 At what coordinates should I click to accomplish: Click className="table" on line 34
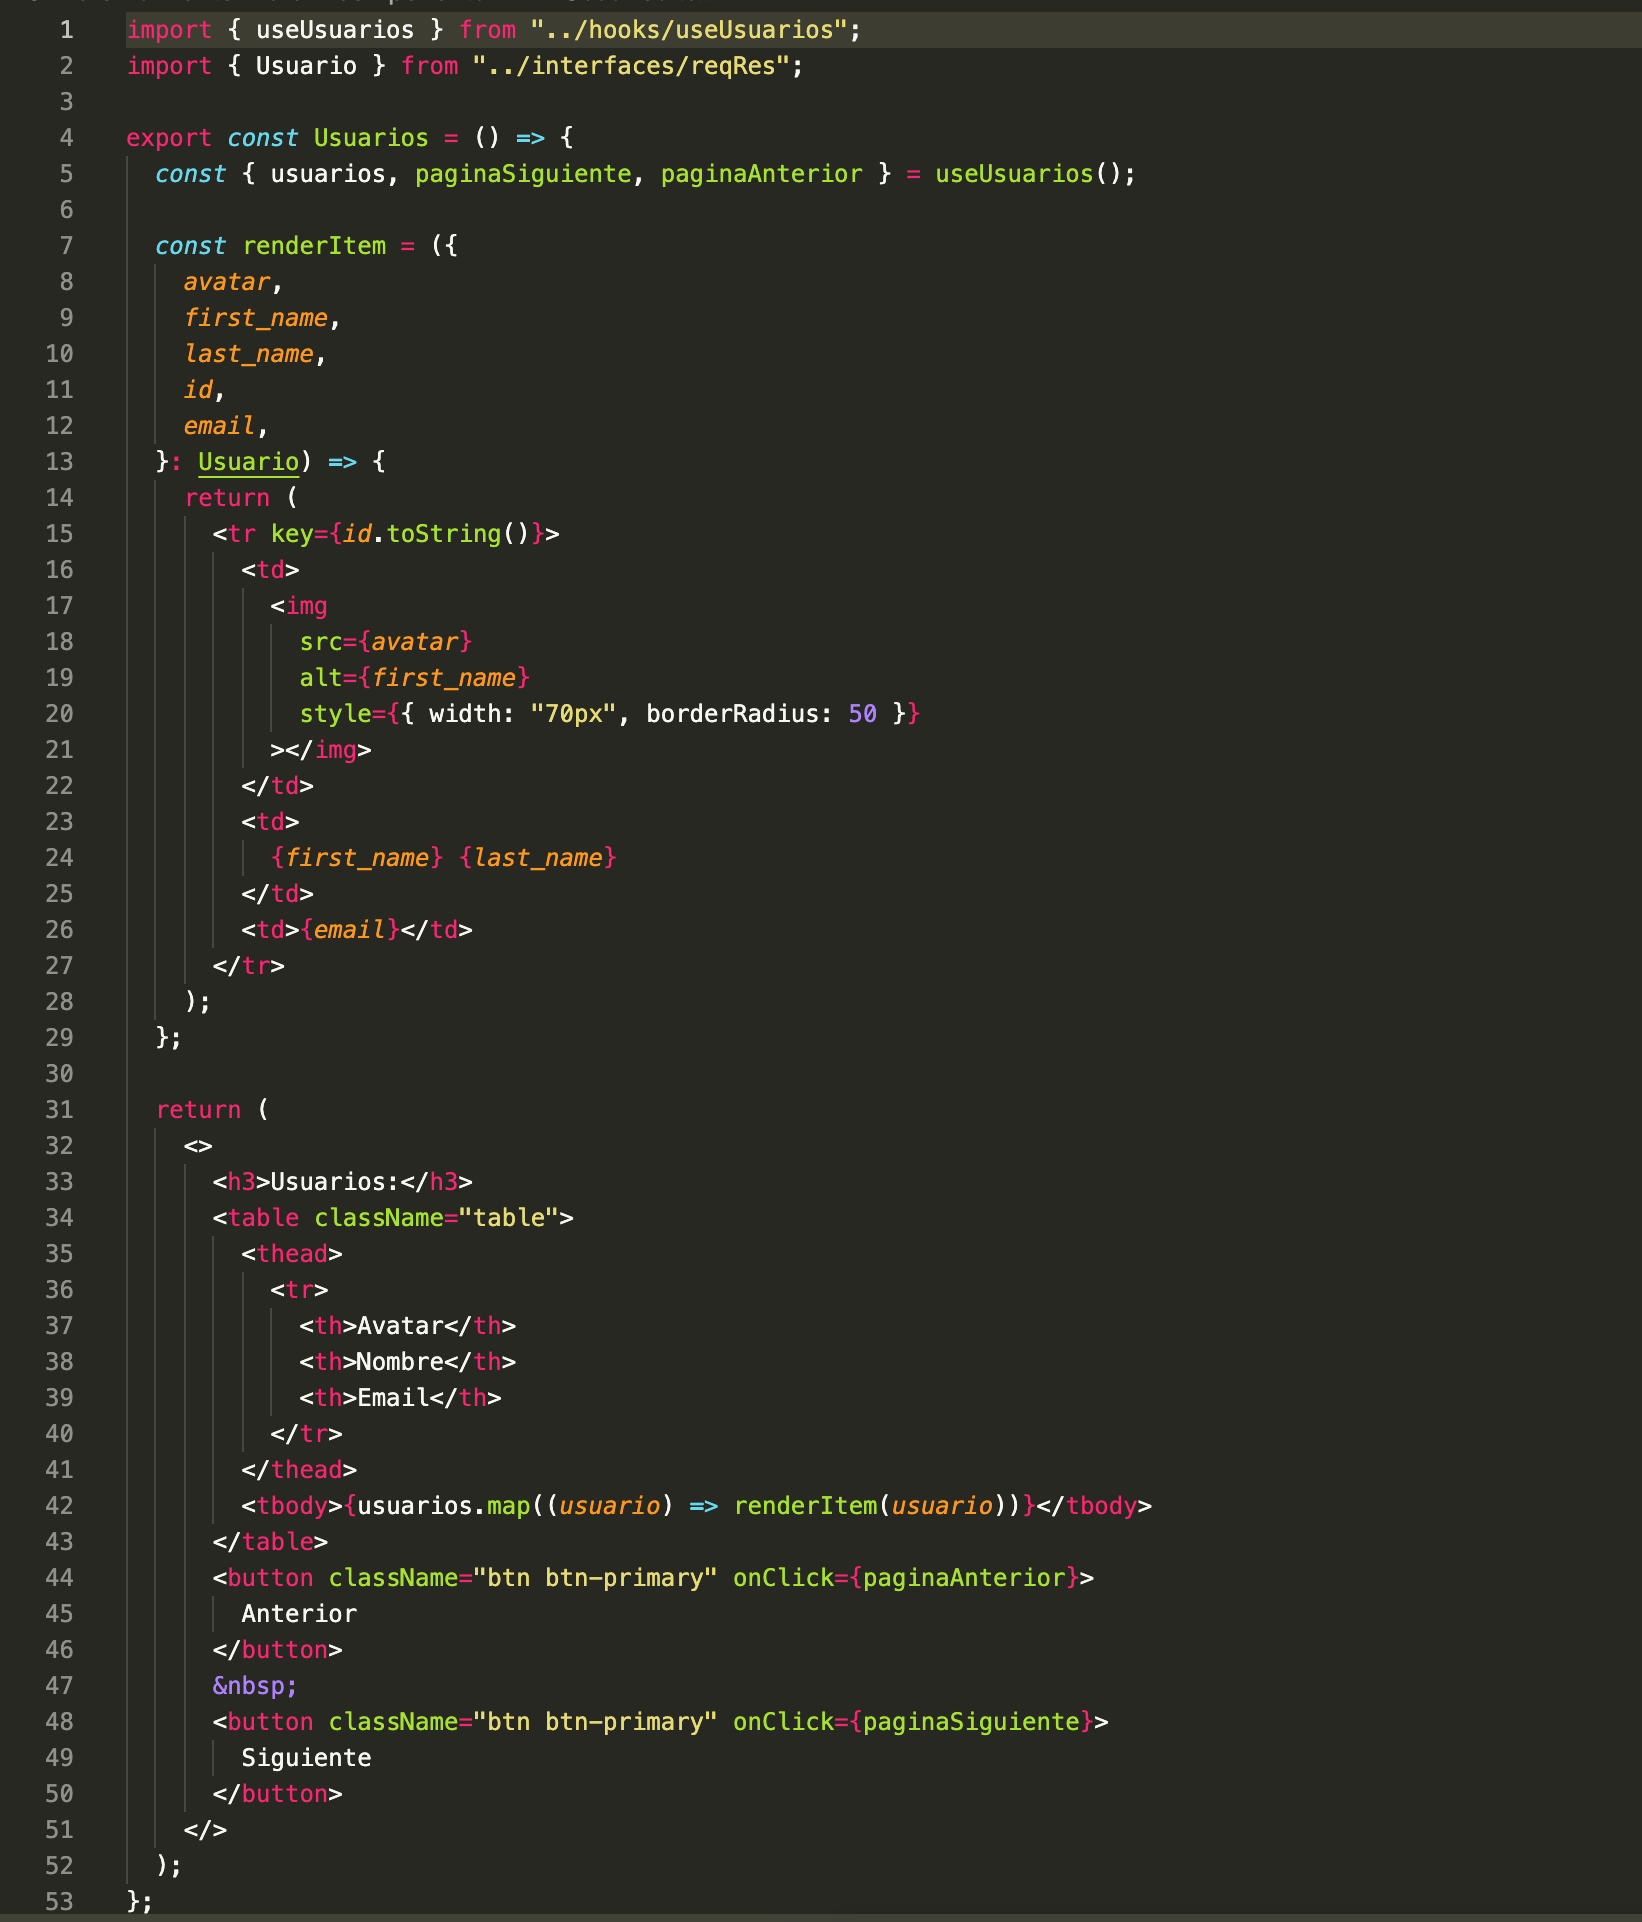(436, 1218)
